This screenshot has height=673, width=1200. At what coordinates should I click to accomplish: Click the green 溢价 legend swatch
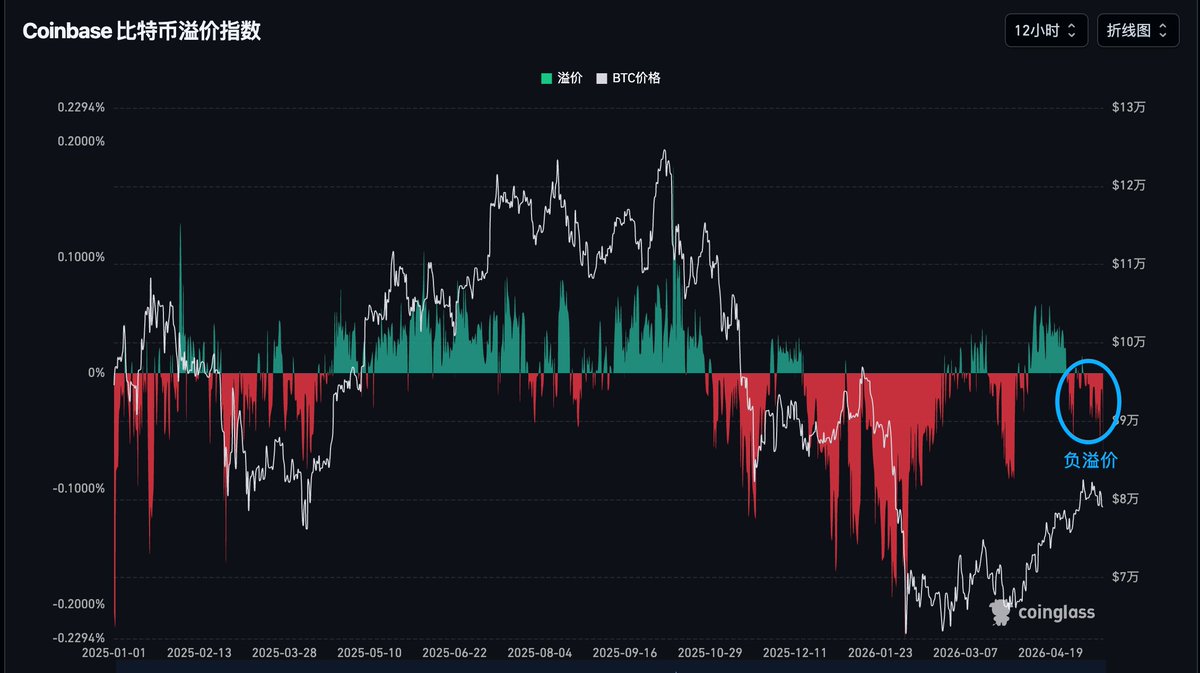tap(546, 78)
